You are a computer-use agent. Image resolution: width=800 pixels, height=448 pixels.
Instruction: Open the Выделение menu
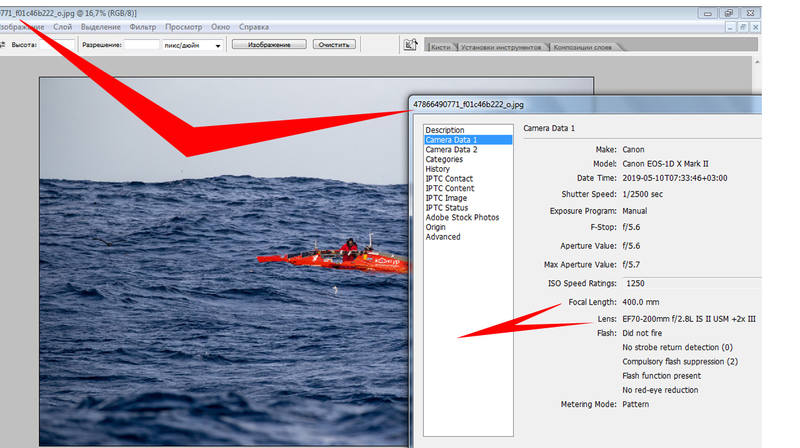point(101,27)
